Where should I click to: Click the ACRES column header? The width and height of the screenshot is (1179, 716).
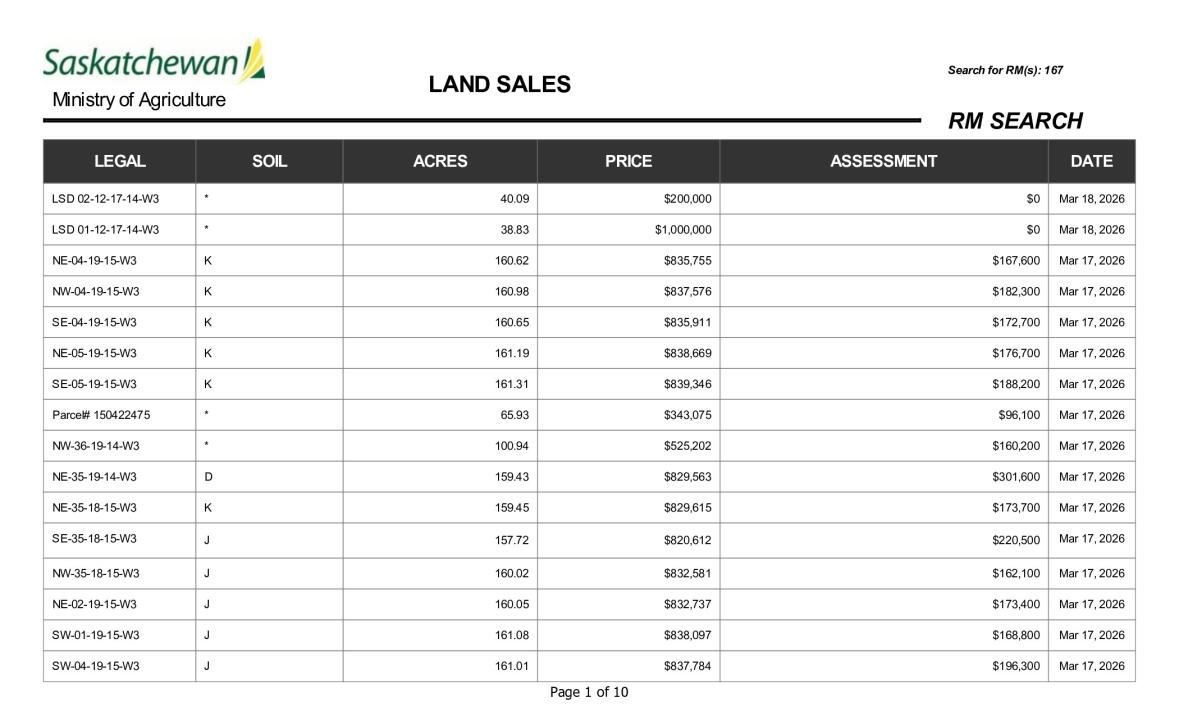coord(440,161)
